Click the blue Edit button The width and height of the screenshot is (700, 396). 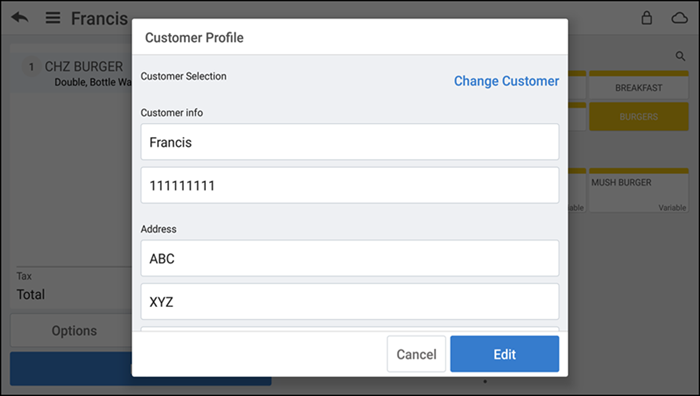(x=504, y=354)
